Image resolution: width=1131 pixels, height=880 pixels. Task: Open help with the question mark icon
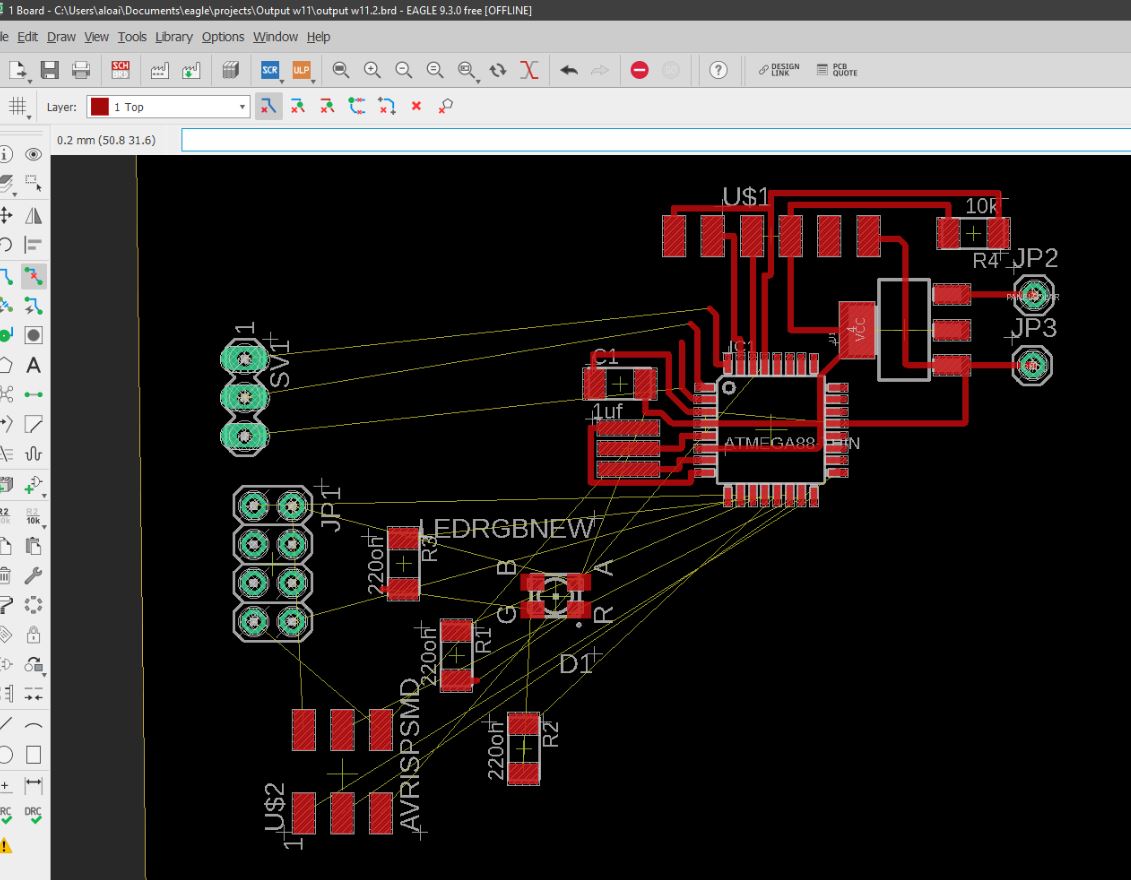pos(718,70)
